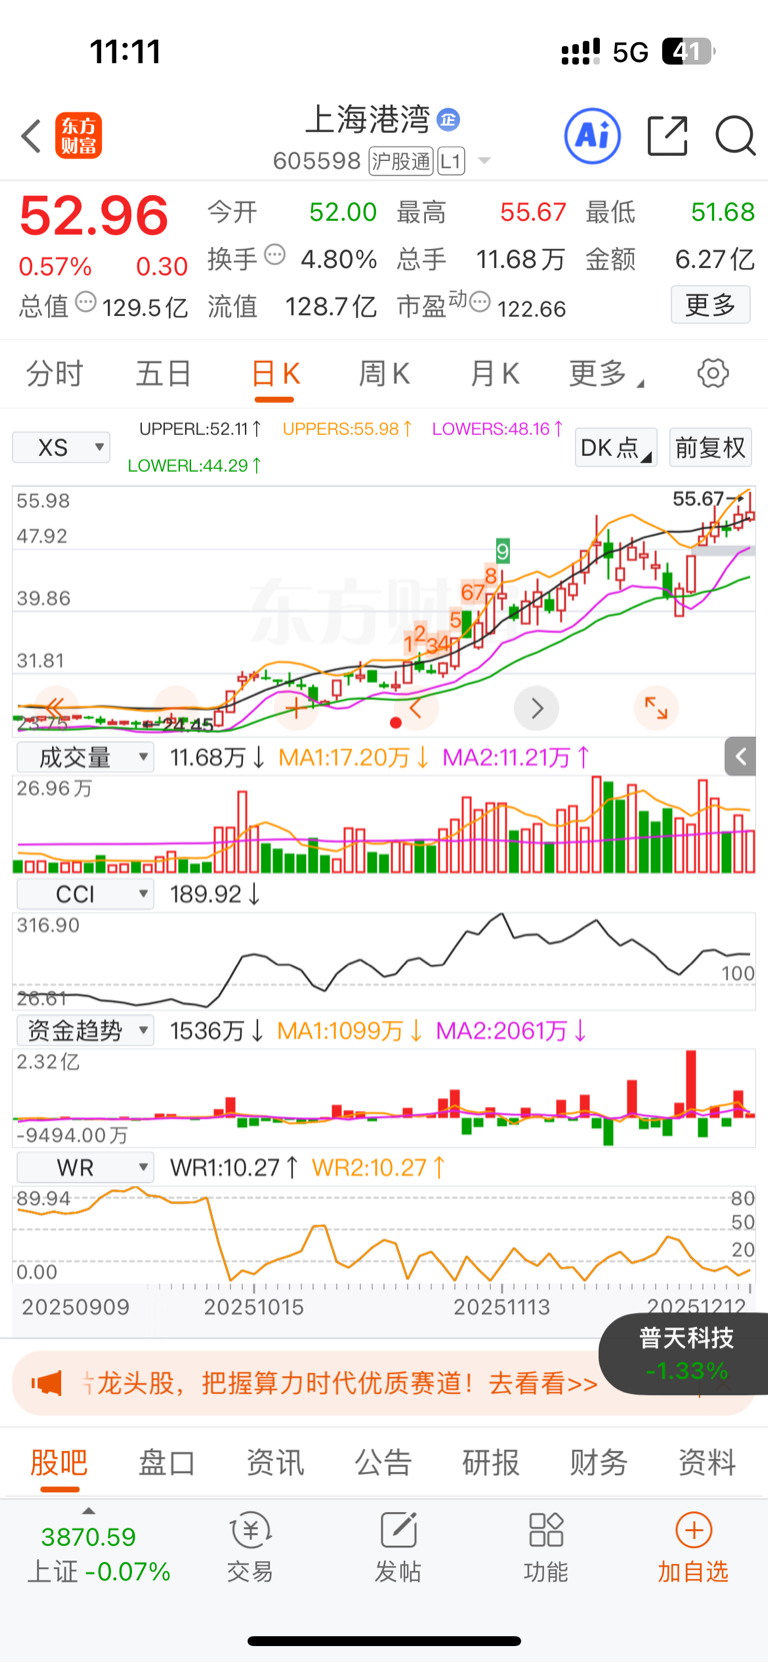768x1663 pixels.
Task: Tap 更多 button in quote details
Action: coord(710,305)
